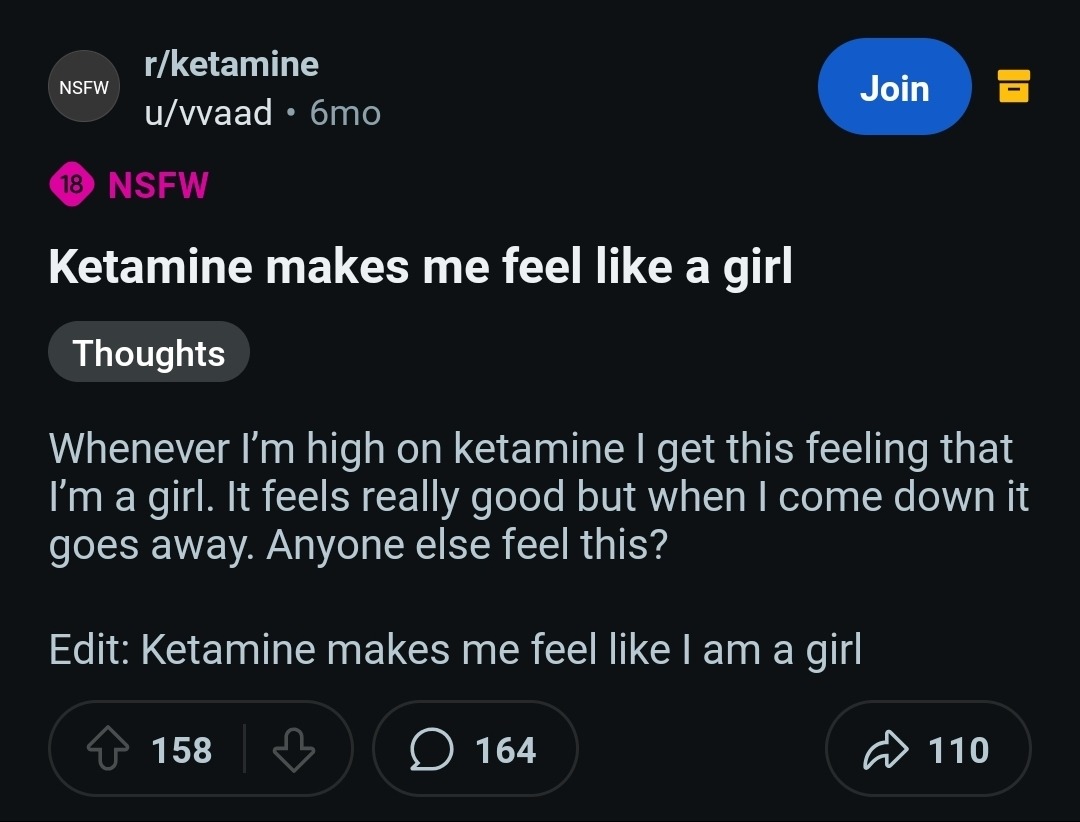
Task: Click the 6mo post timestamp
Action: tap(345, 113)
